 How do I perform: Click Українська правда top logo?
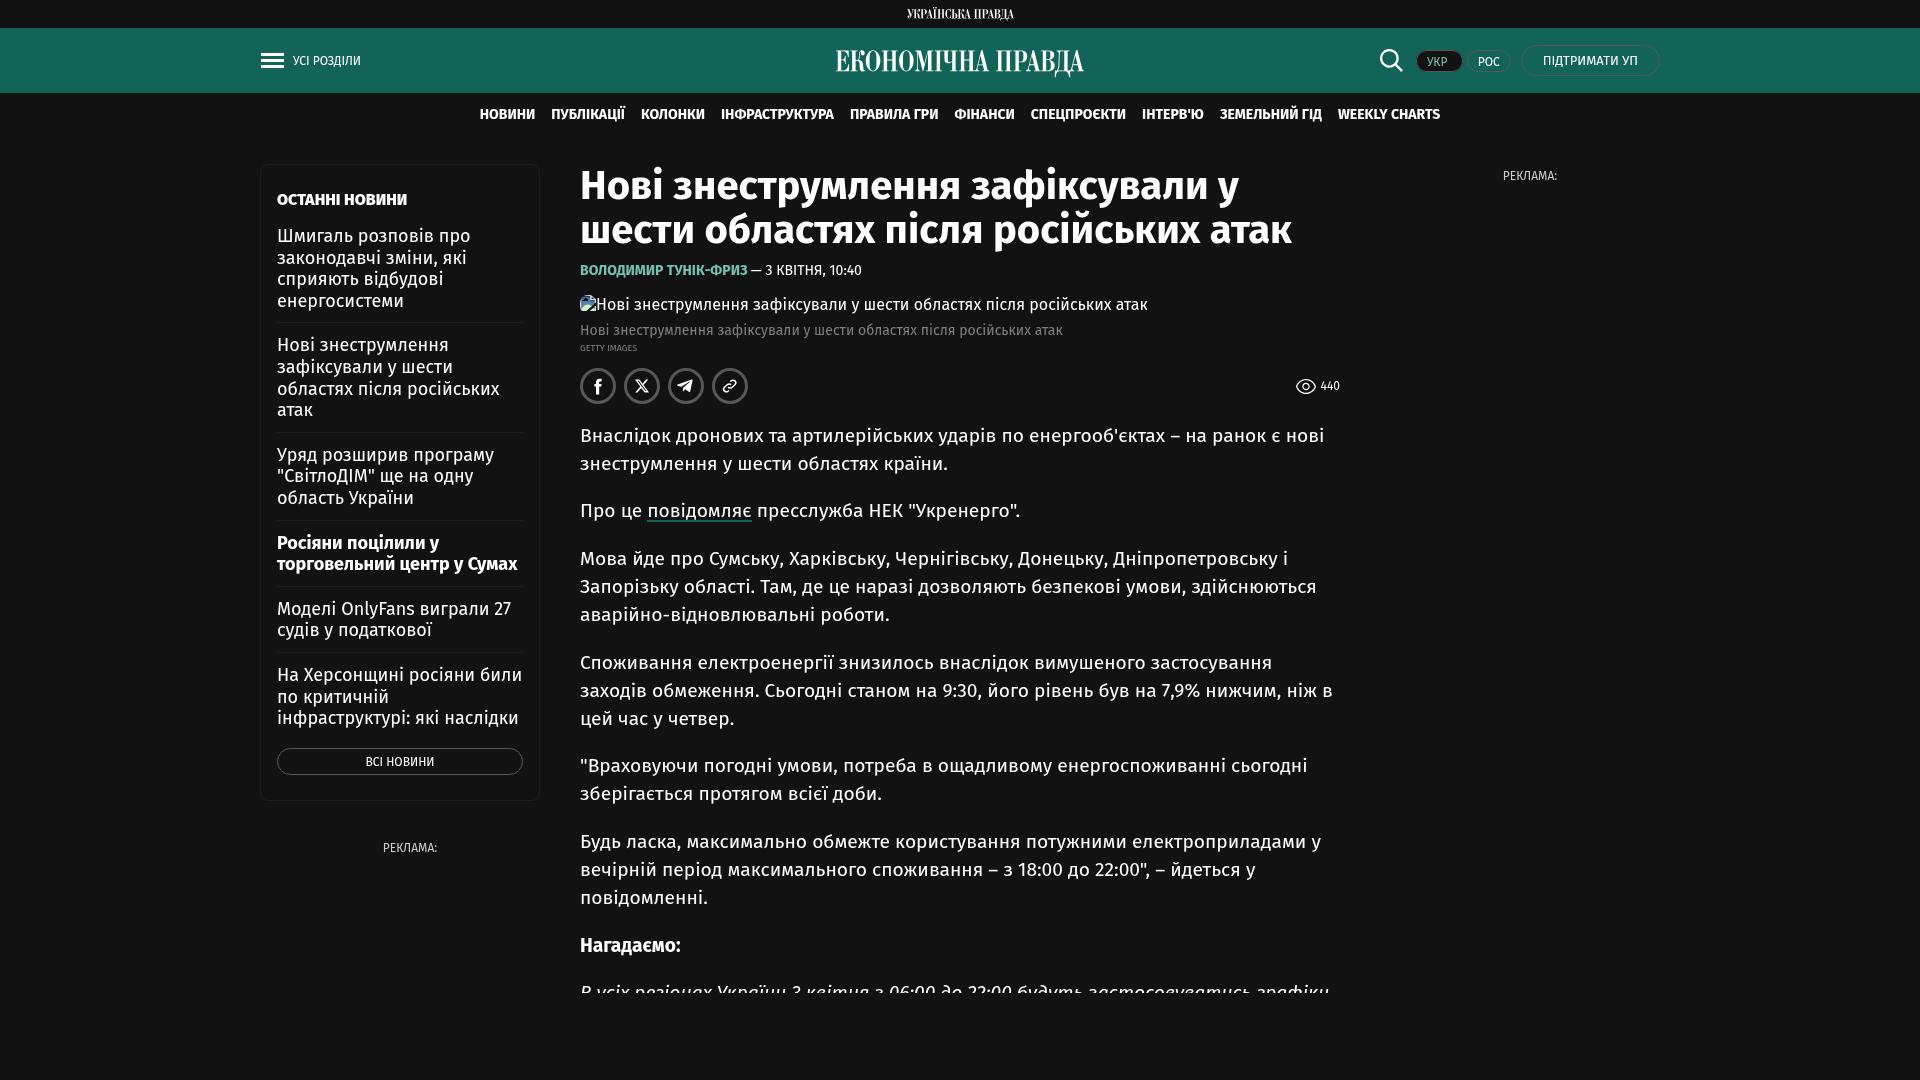959,14
